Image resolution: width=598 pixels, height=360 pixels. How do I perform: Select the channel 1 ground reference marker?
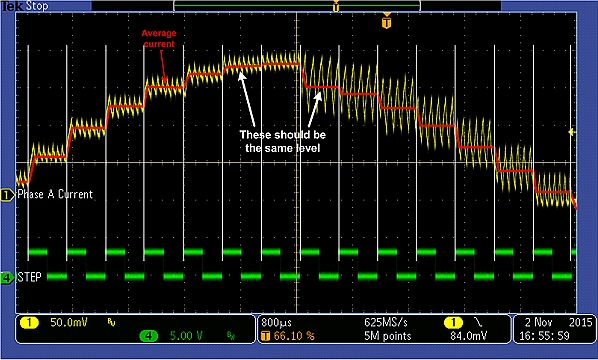point(6,195)
